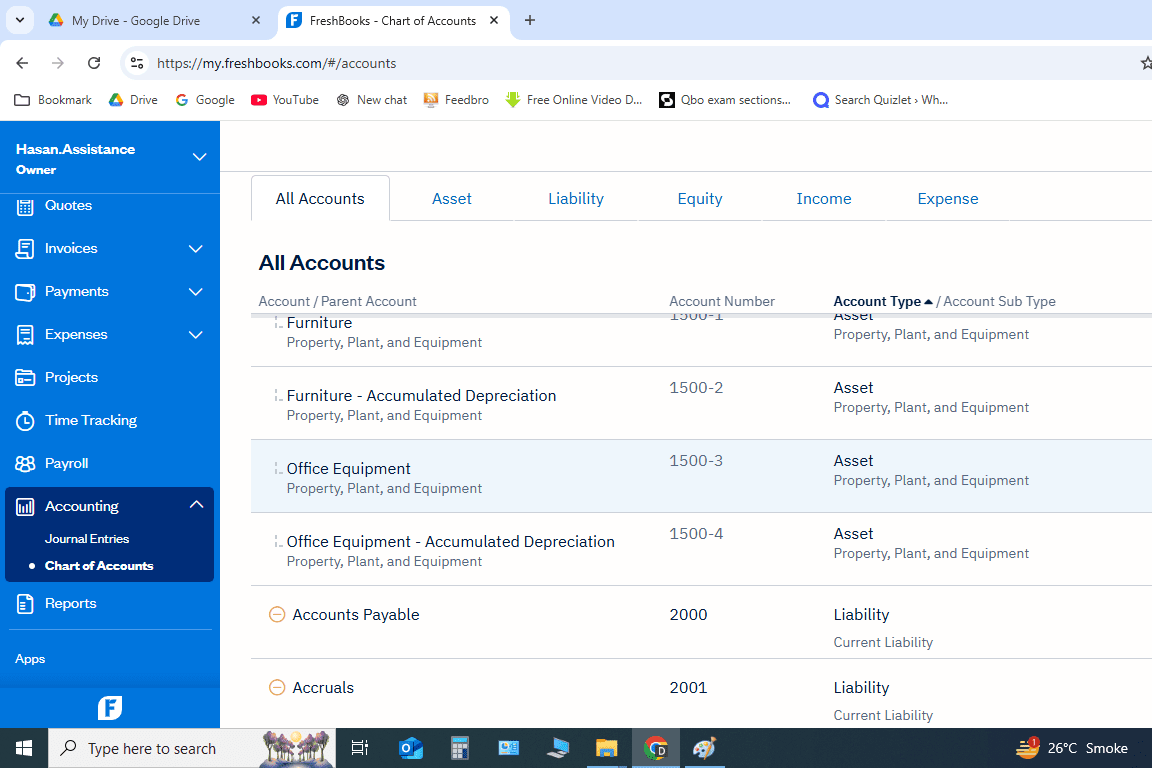Open the Qbo exam sections bookmark

pyautogui.click(x=725, y=100)
